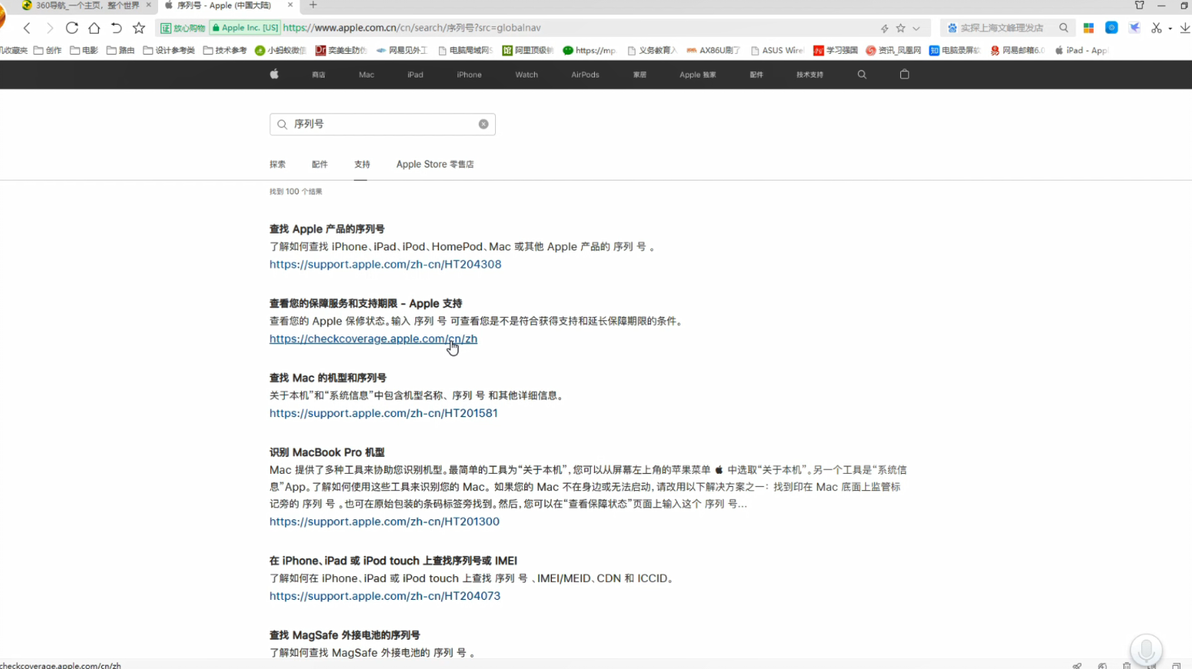
Task: Click the favorites star beside the home icon
Action: [x=138, y=28]
